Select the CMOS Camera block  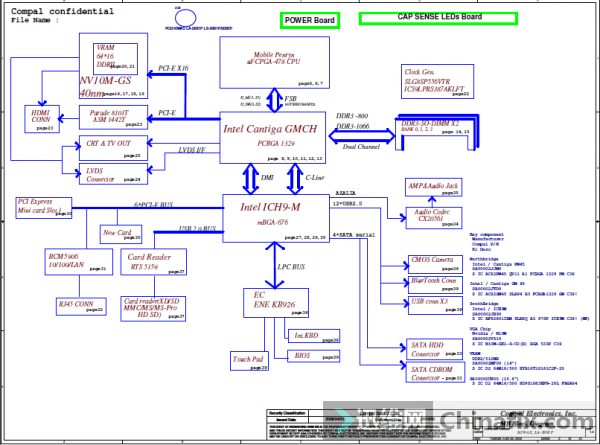[x=435, y=264]
